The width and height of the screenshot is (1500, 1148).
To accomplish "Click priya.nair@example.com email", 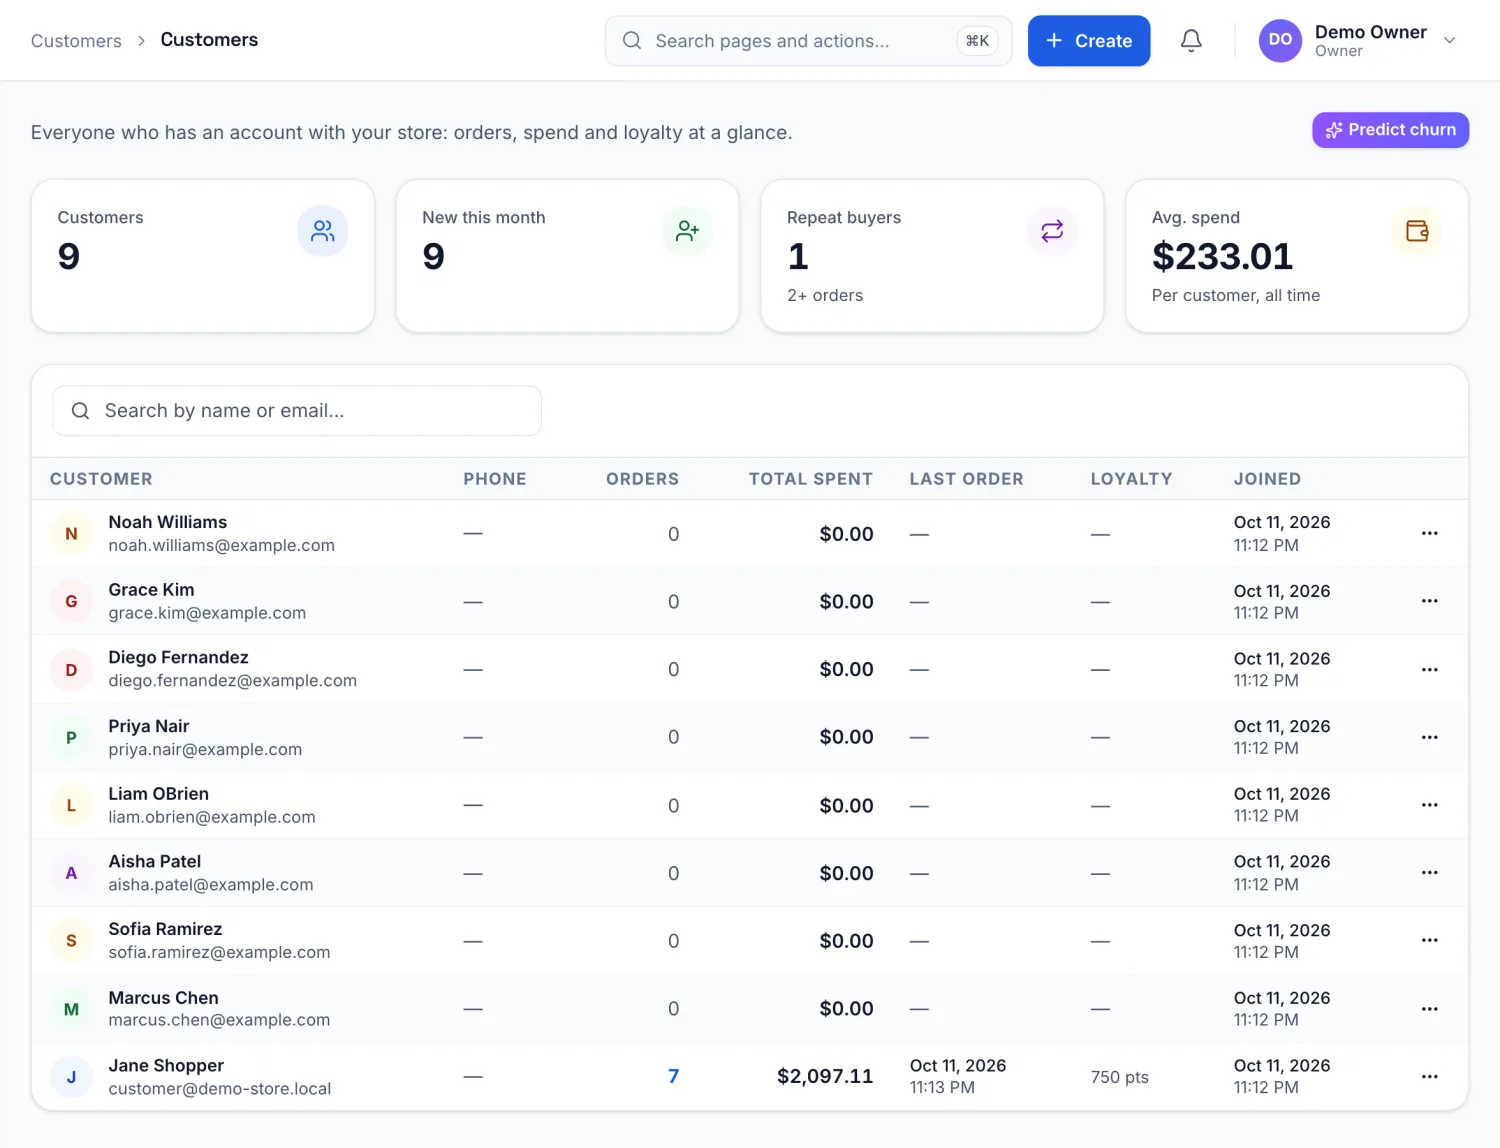I will click(205, 749).
